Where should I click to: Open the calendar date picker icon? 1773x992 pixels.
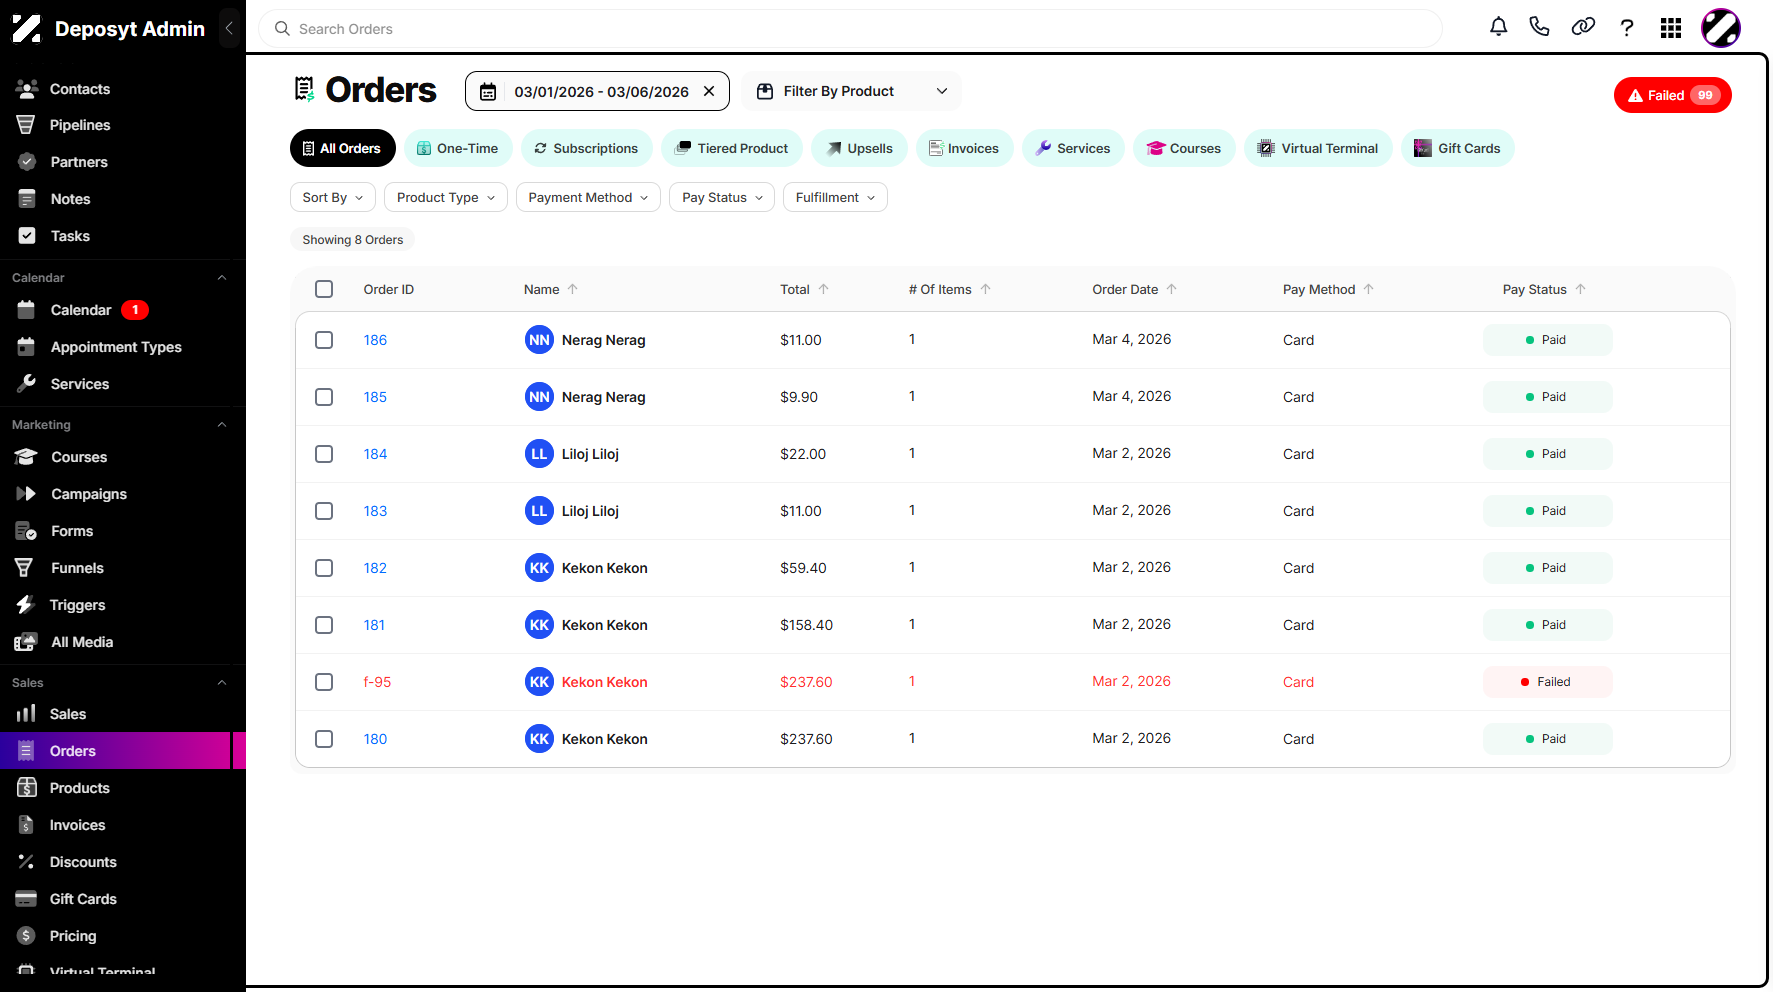coord(488,92)
